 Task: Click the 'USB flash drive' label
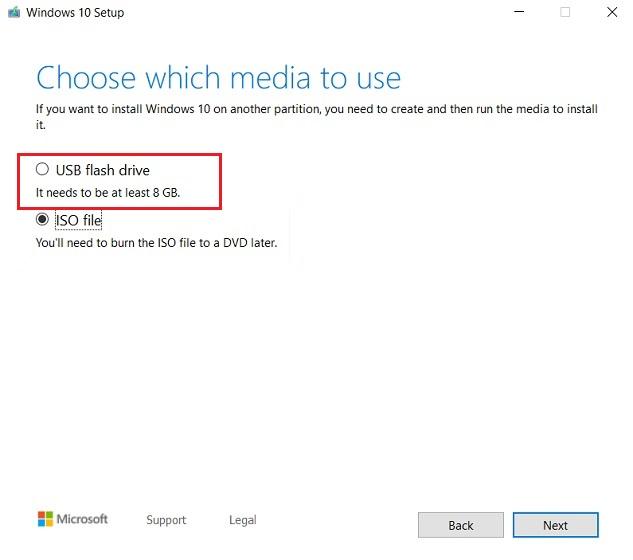103,170
